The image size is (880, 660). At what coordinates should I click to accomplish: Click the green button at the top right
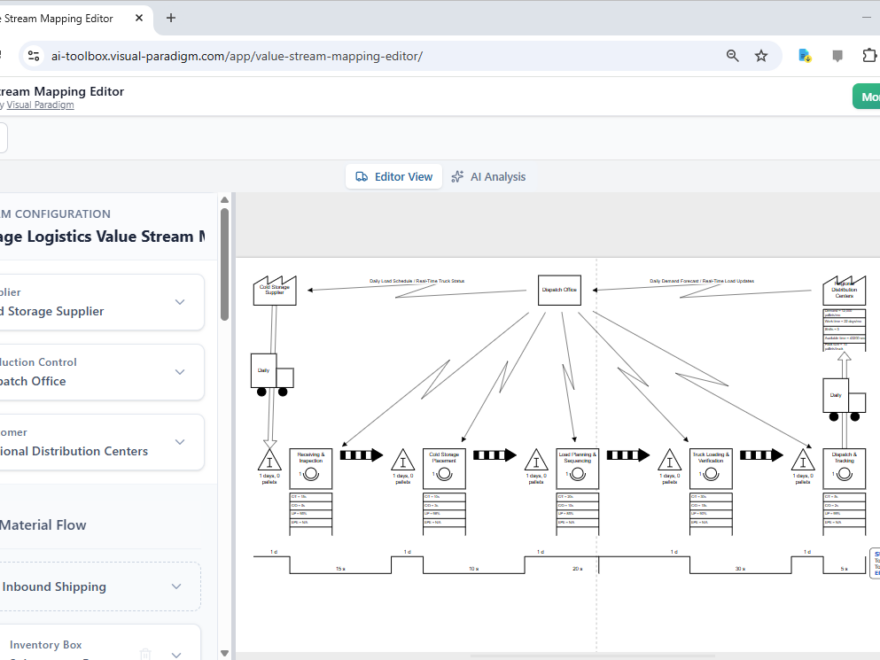(868, 96)
